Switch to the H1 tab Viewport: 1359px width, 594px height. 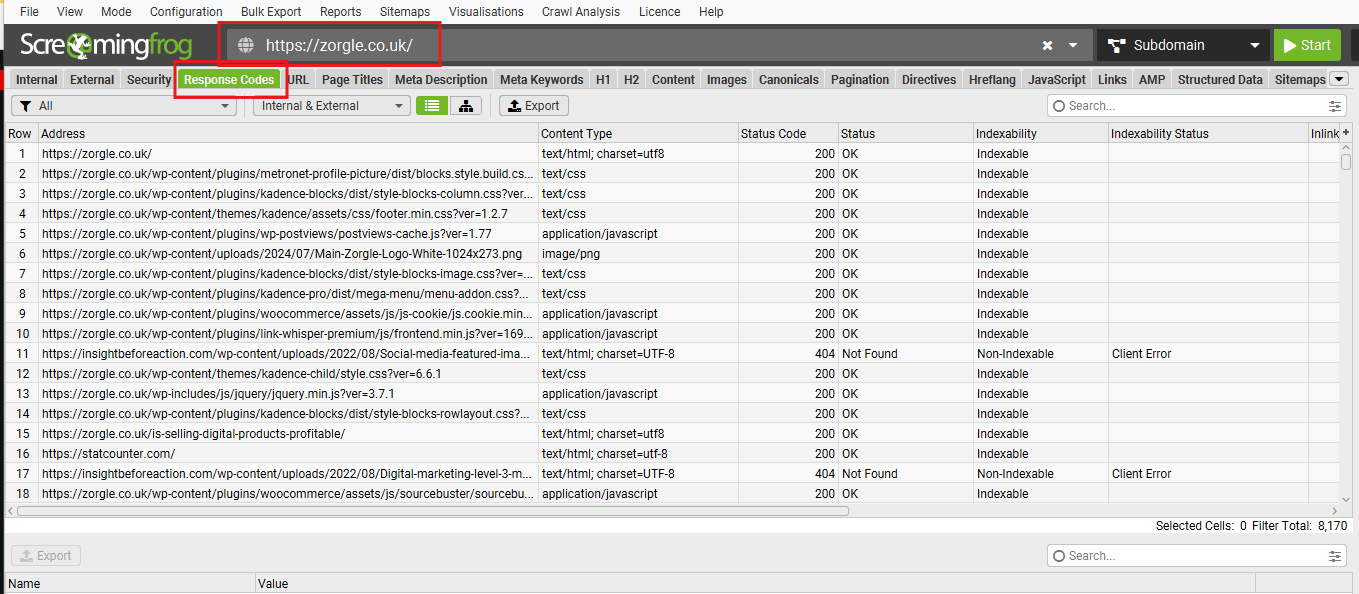[603, 80]
